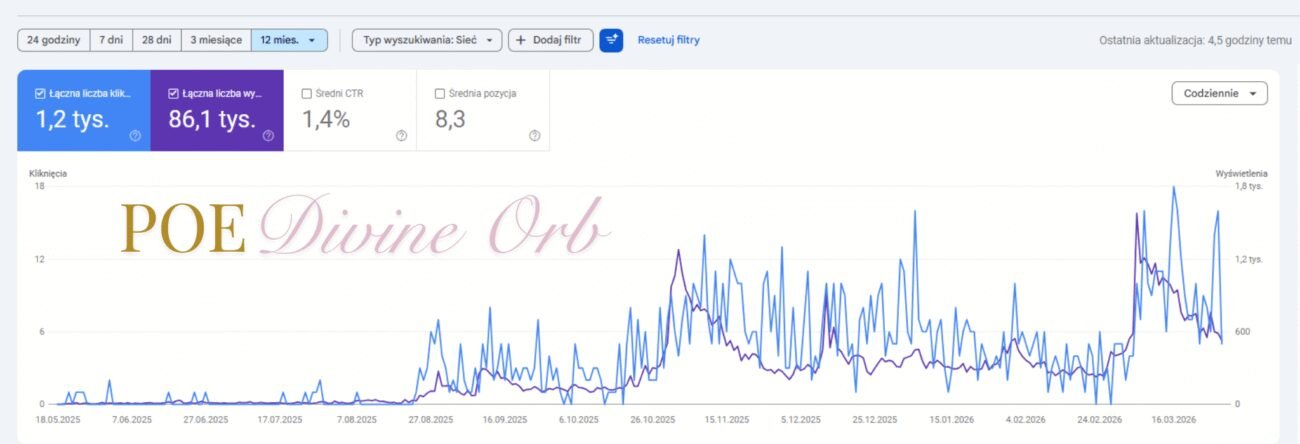Open help icon on Średni CTR card
This screenshot has height=444, width=1300.
(x=401, y=136)
